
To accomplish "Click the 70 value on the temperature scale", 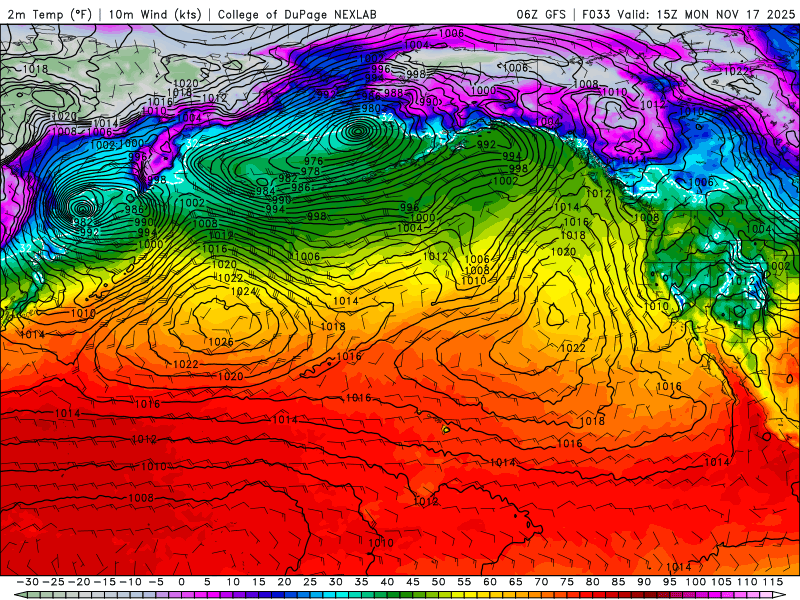I will [x=541, y=582].
